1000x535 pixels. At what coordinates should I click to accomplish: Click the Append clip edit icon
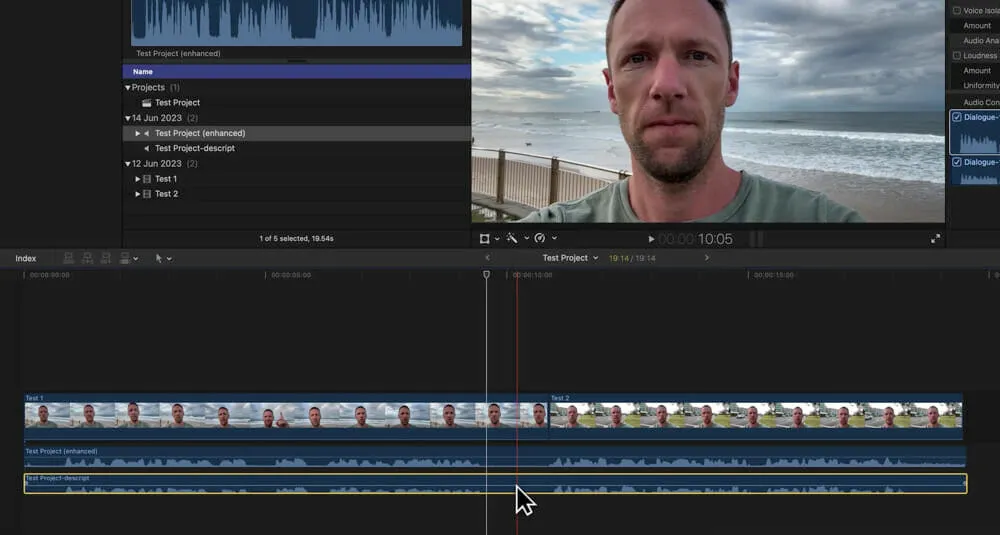click(x=106, y=258)
